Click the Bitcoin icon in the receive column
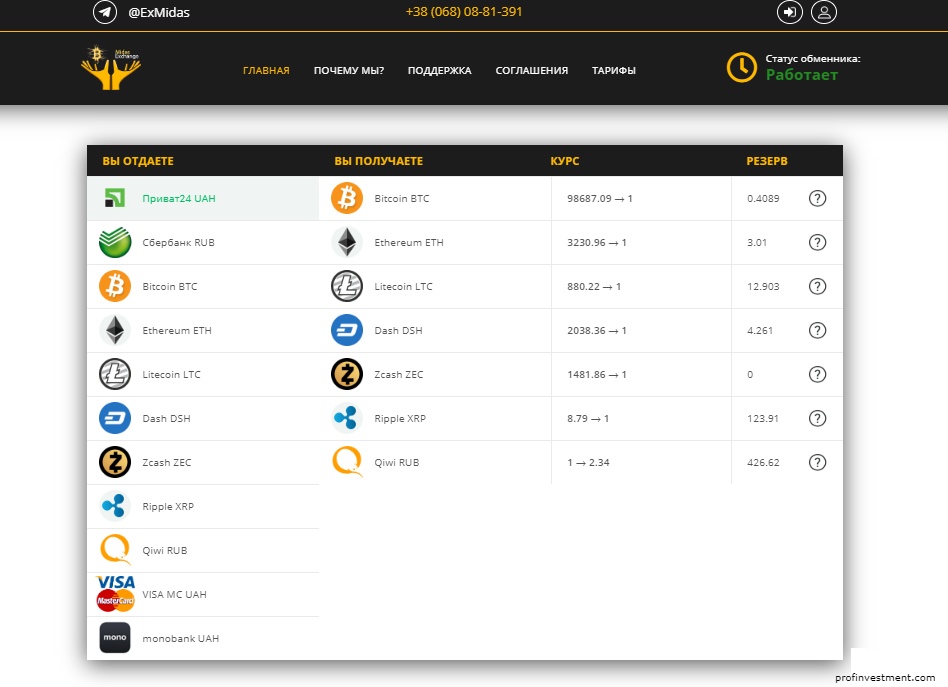The height and width of the screenshot is (687, 948). tap(347, 198)
